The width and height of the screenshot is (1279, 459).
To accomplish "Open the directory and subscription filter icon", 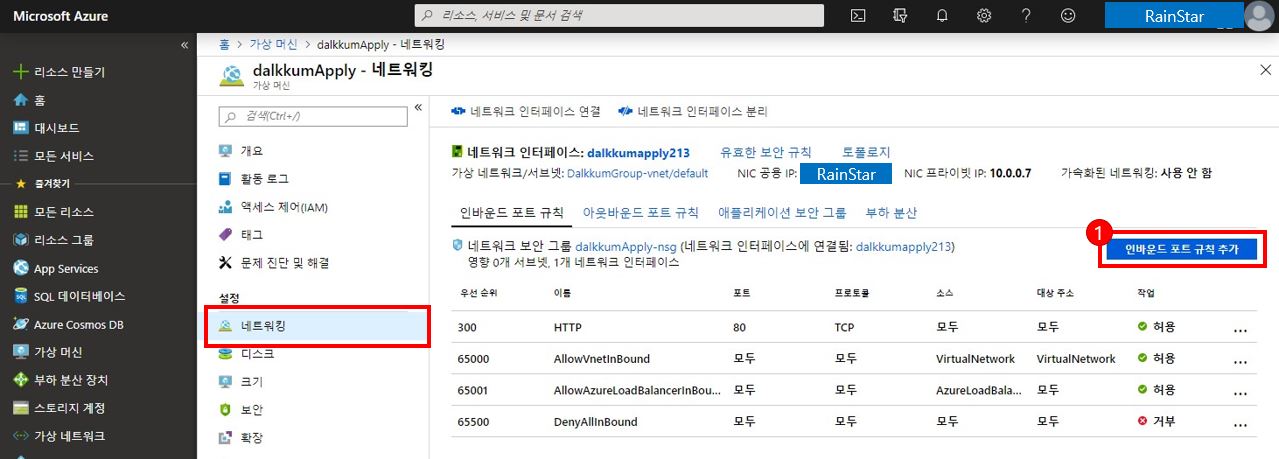I will pos(900,16).
